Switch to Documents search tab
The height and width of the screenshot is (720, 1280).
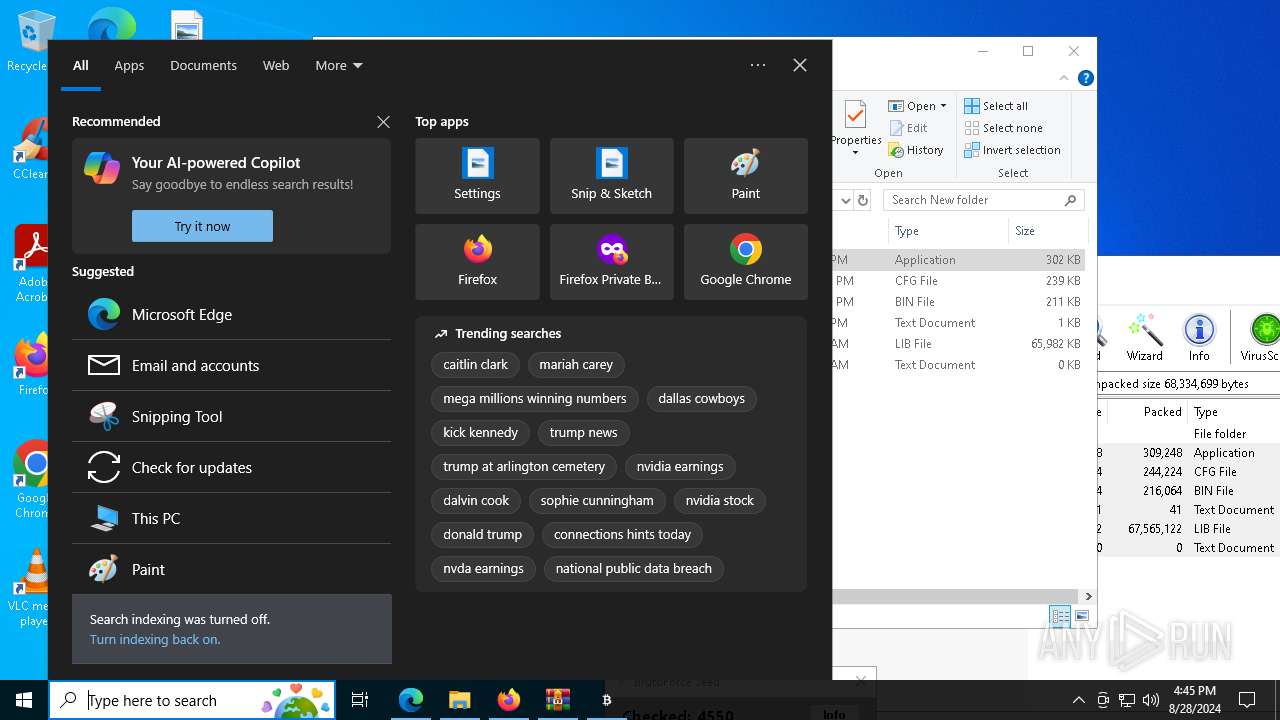coord(203,65)
